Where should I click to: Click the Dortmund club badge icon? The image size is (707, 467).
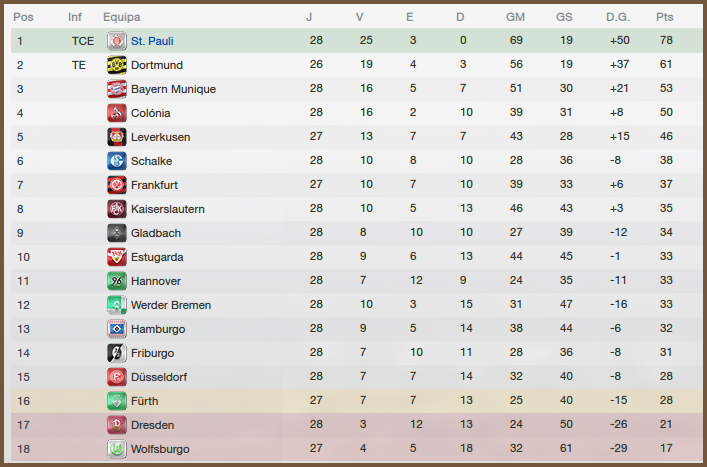tap(116, 65)
